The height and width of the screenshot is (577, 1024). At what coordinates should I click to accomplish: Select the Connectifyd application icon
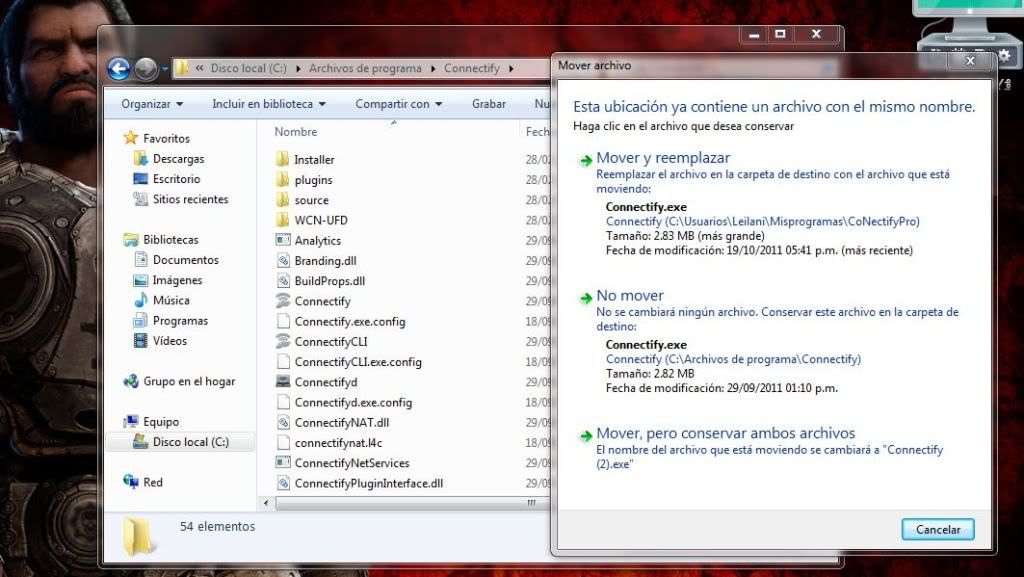(x=283, y=382)
